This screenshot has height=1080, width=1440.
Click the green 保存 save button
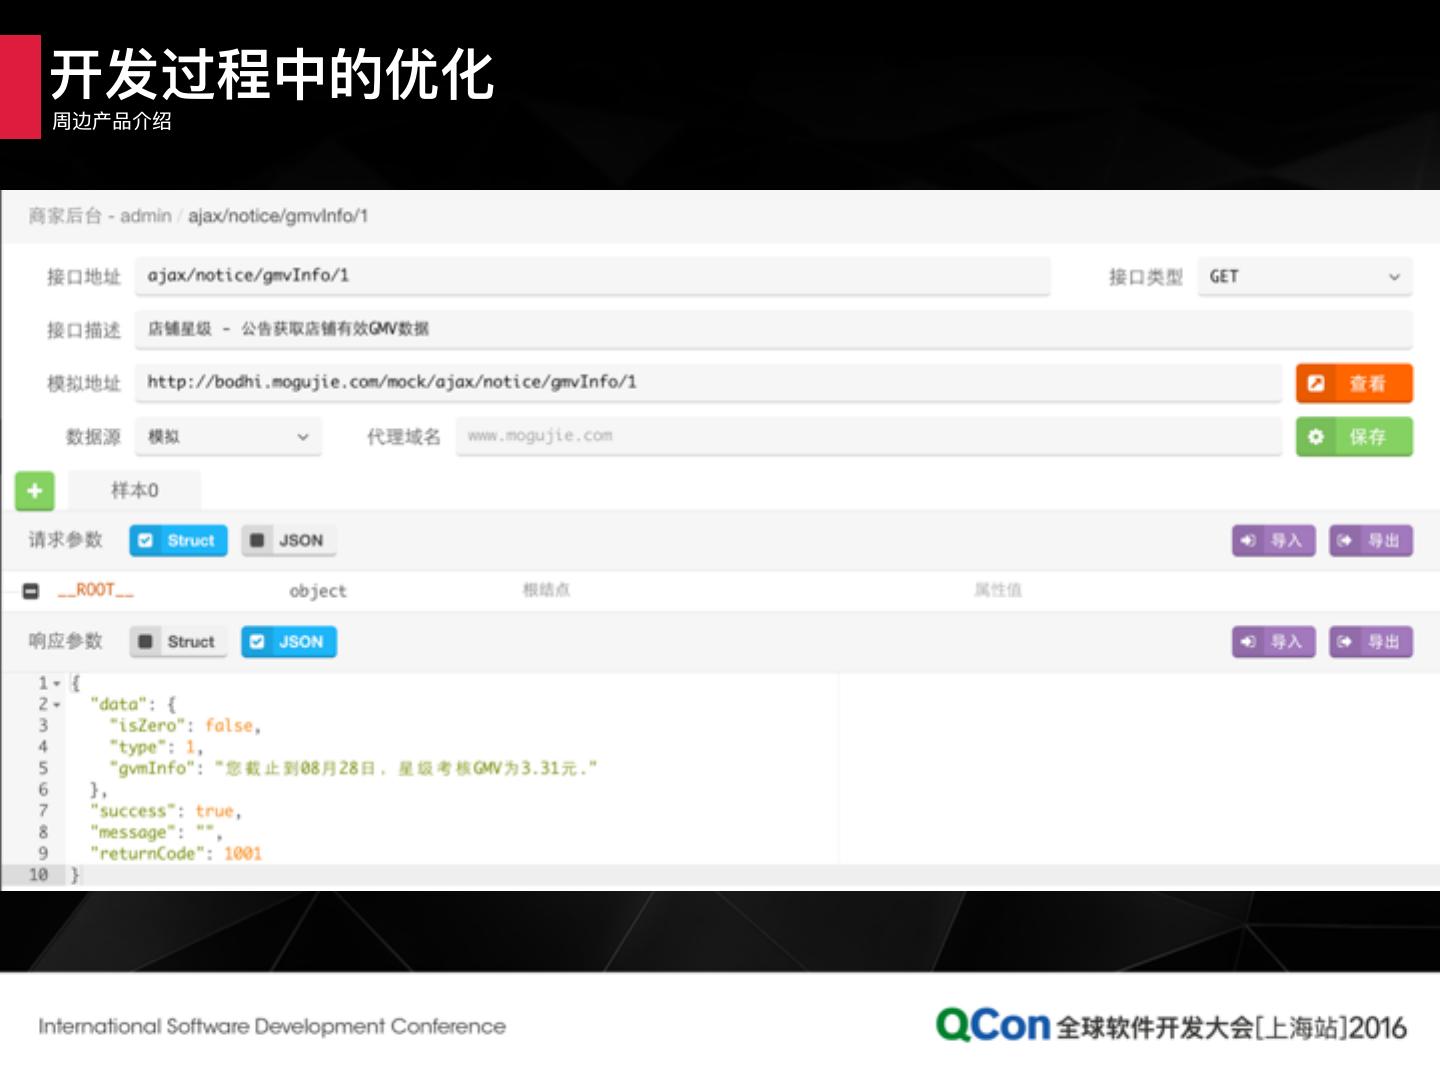click(x=1354, y=437)
